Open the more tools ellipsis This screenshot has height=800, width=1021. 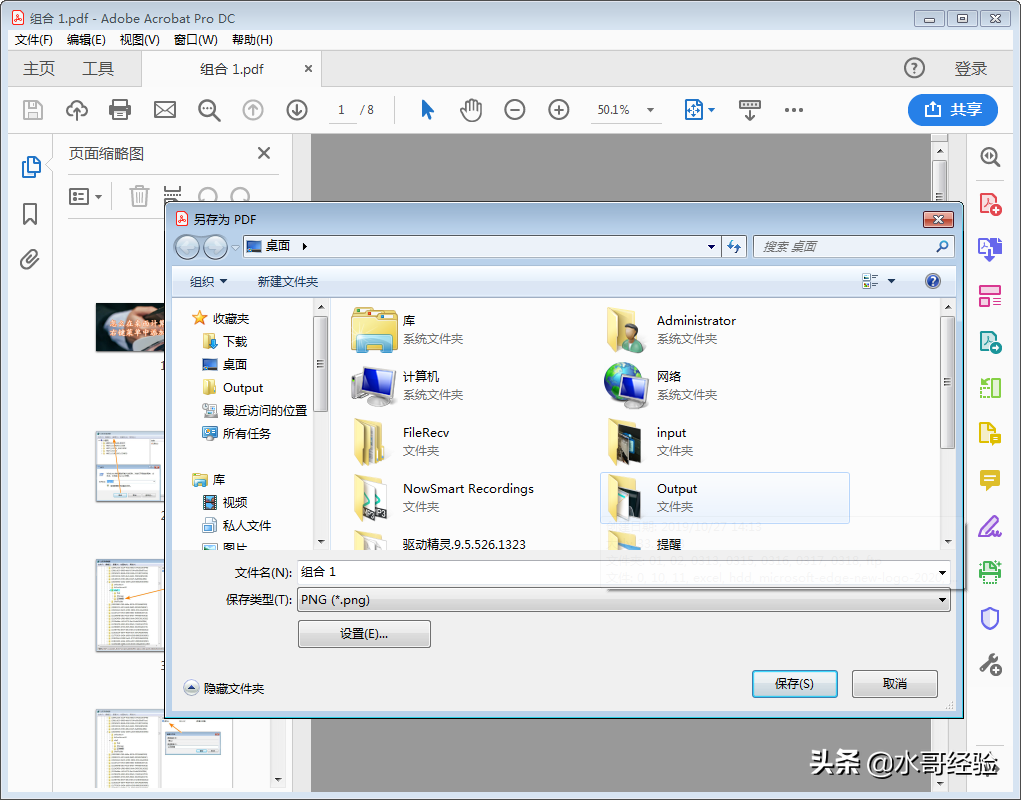click(794, 110)
